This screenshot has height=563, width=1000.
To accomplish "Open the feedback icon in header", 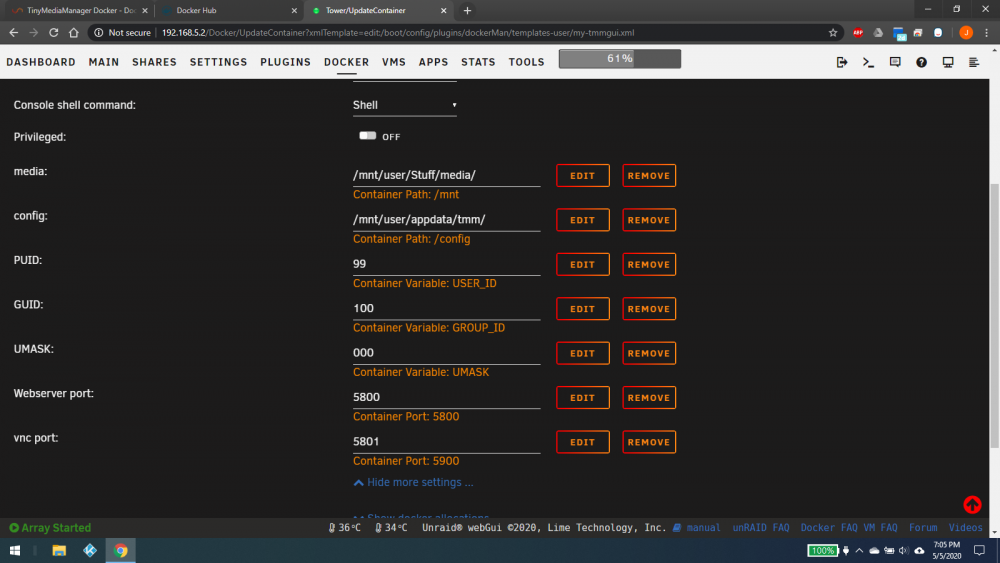I will tap(895, 62).
